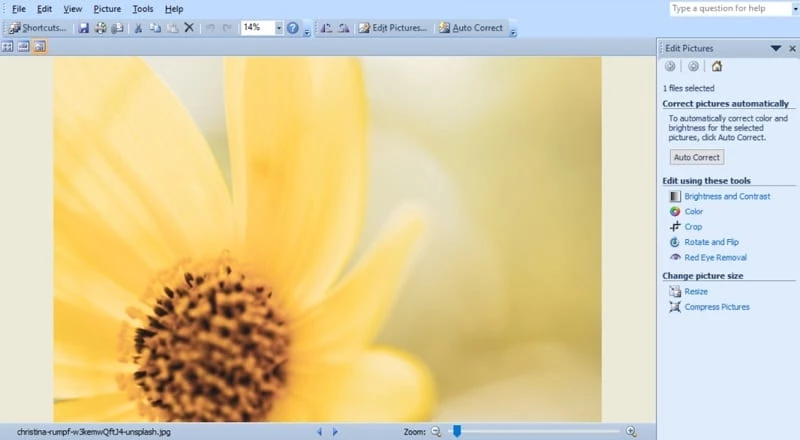Click the zoom-out magnifier in the status bar
This screenshot has height=440, width=800.
435,432
